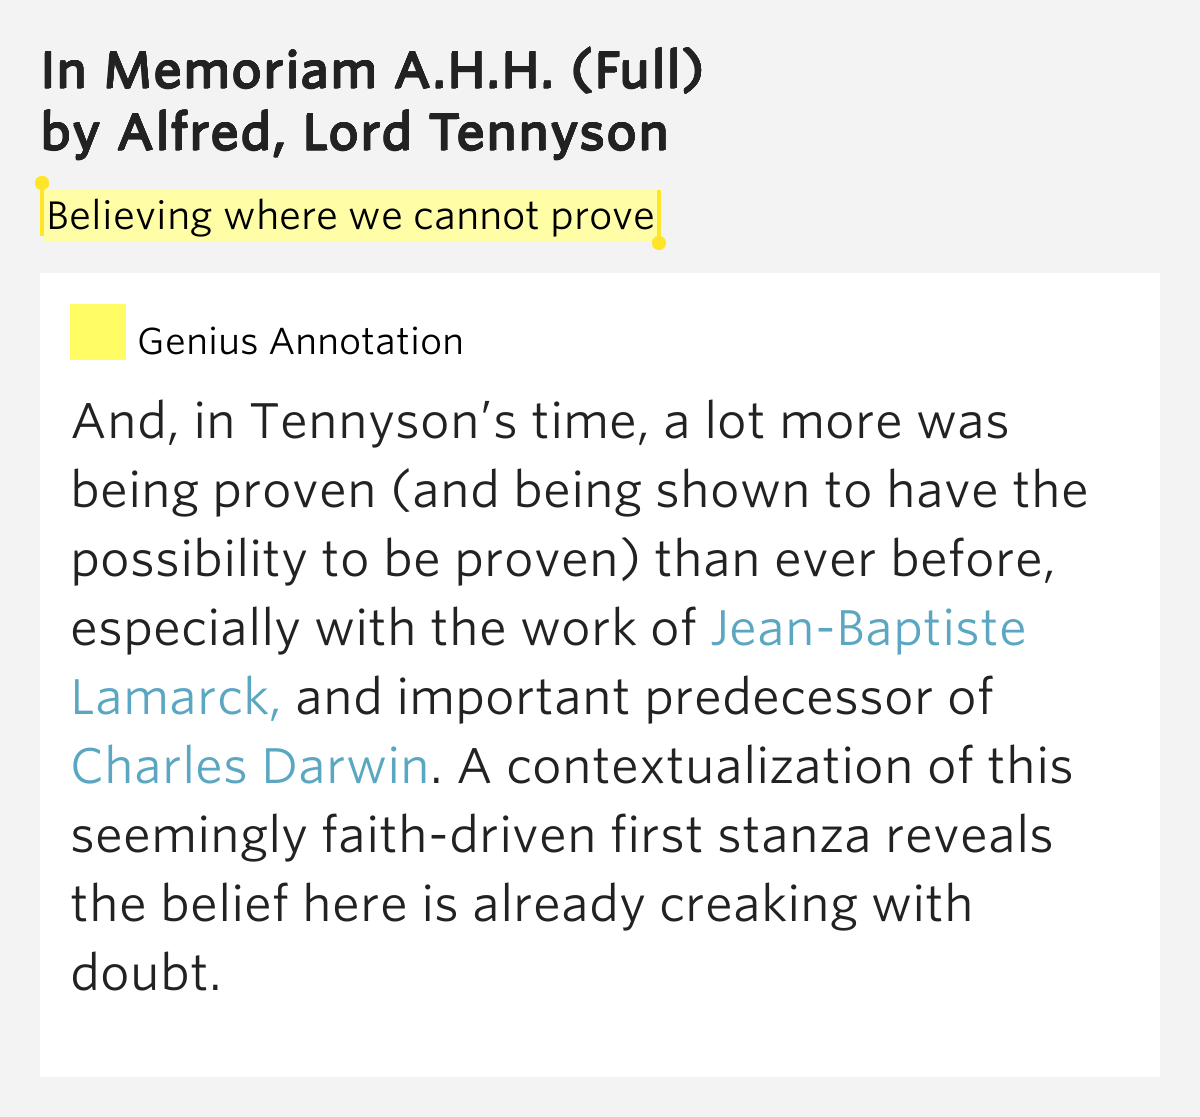This screenshot has height=1117, width=1200.
Task: Click the word 'creaking' in the annotation
Action: point(758,904)
